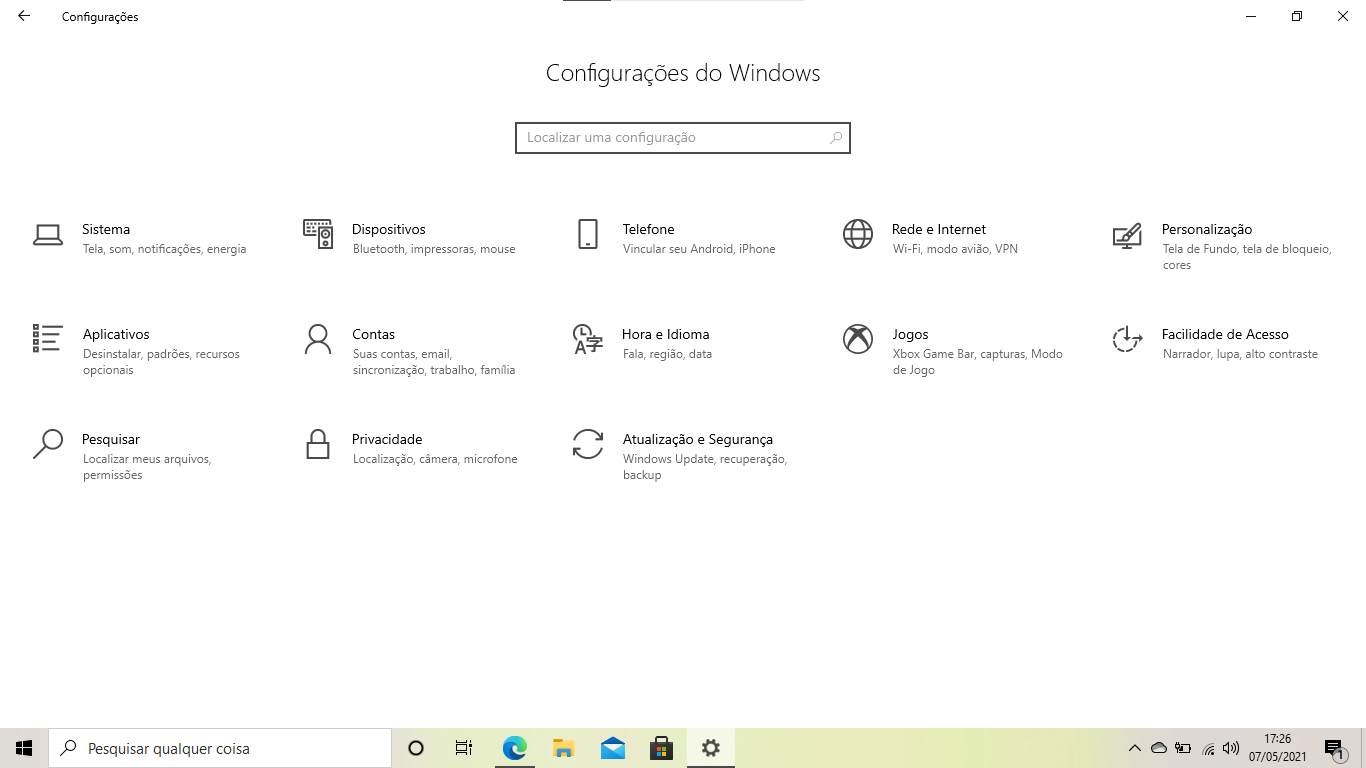Open Facilidade de Acesso settings
1366x768 pixels.
pos(1222,343)
